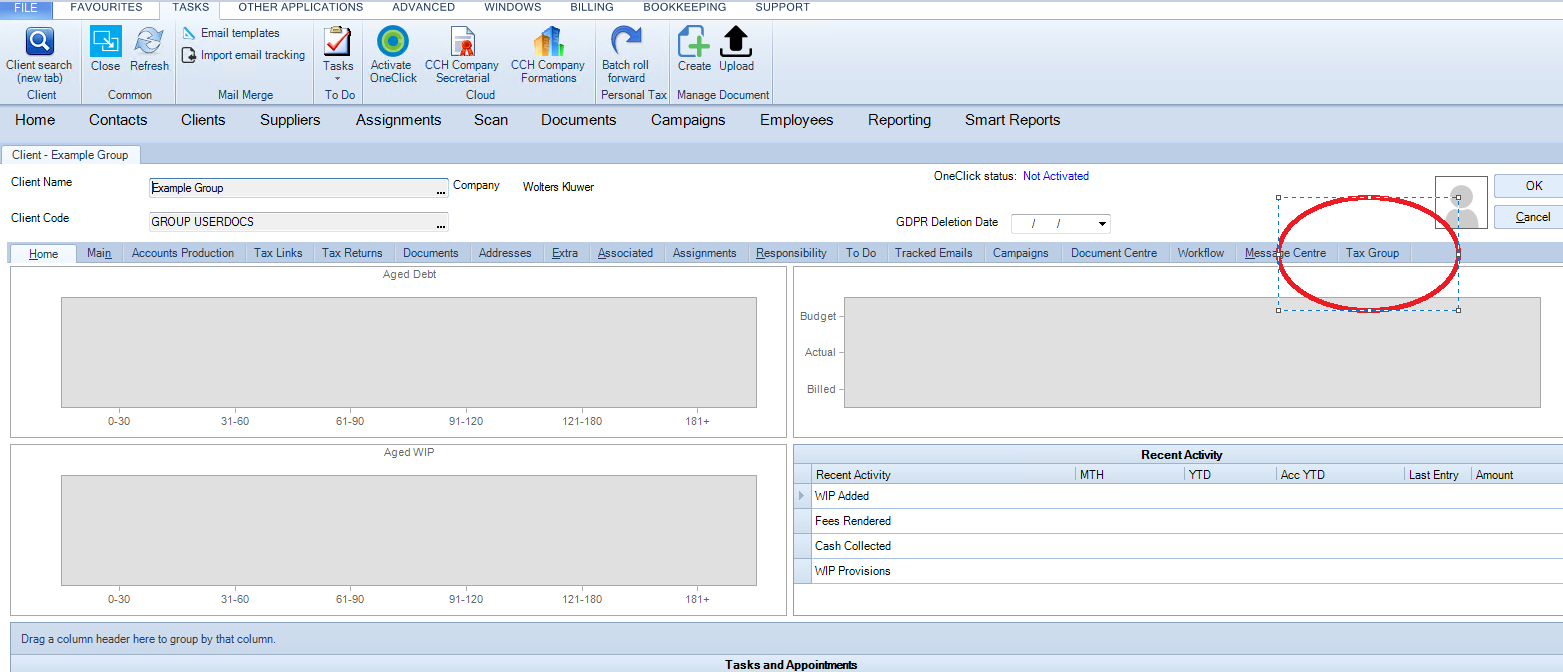Switch to ADVANCED ribbon tab
Image resolution: width=1563 pixels, height=672 pixels.
pos(423,7)
